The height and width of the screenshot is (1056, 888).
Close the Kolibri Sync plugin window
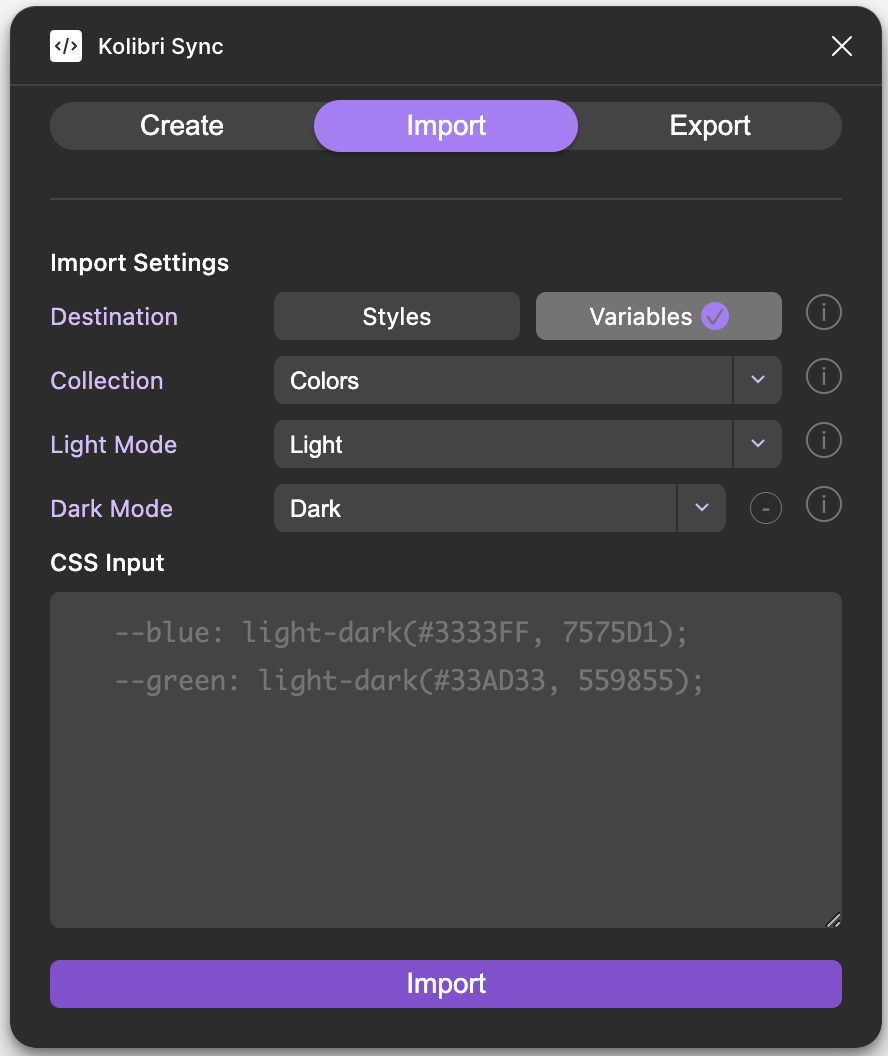(842, 46)
